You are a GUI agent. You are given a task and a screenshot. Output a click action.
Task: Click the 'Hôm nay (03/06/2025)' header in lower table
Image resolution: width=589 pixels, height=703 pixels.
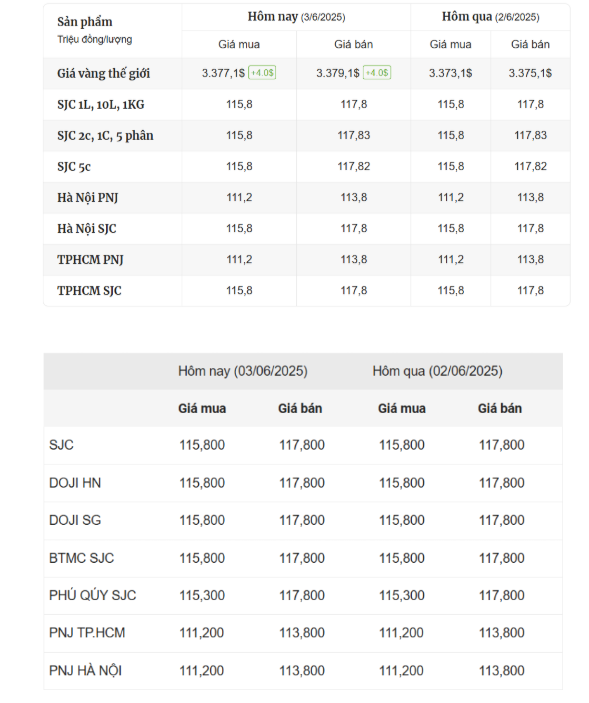click(x=243, y=371)
